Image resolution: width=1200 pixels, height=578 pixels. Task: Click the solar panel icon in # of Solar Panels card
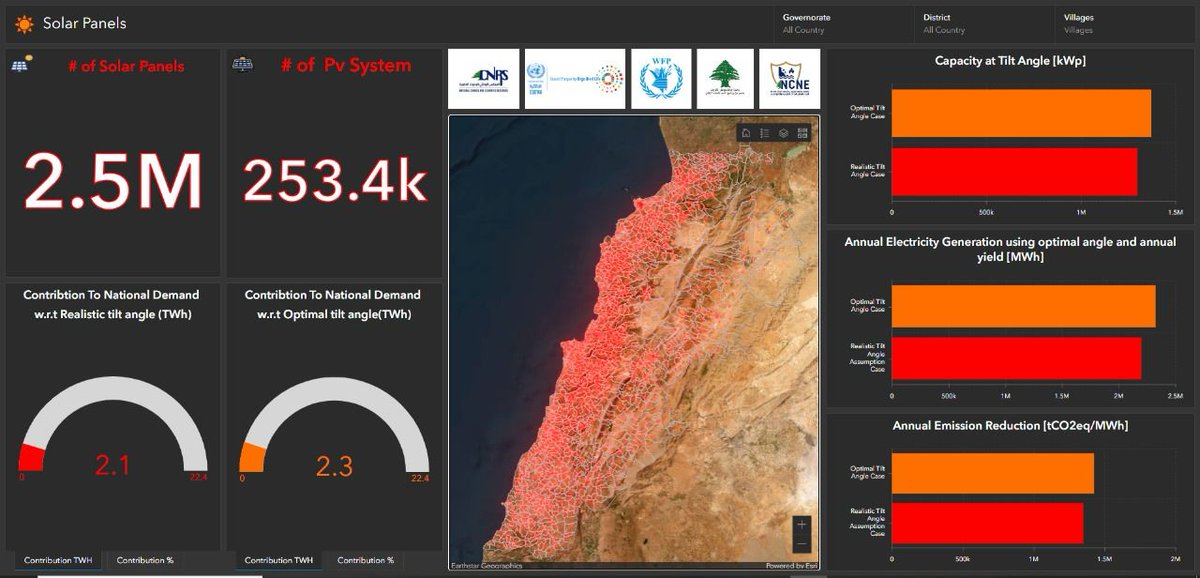click(x=22, y=65)
